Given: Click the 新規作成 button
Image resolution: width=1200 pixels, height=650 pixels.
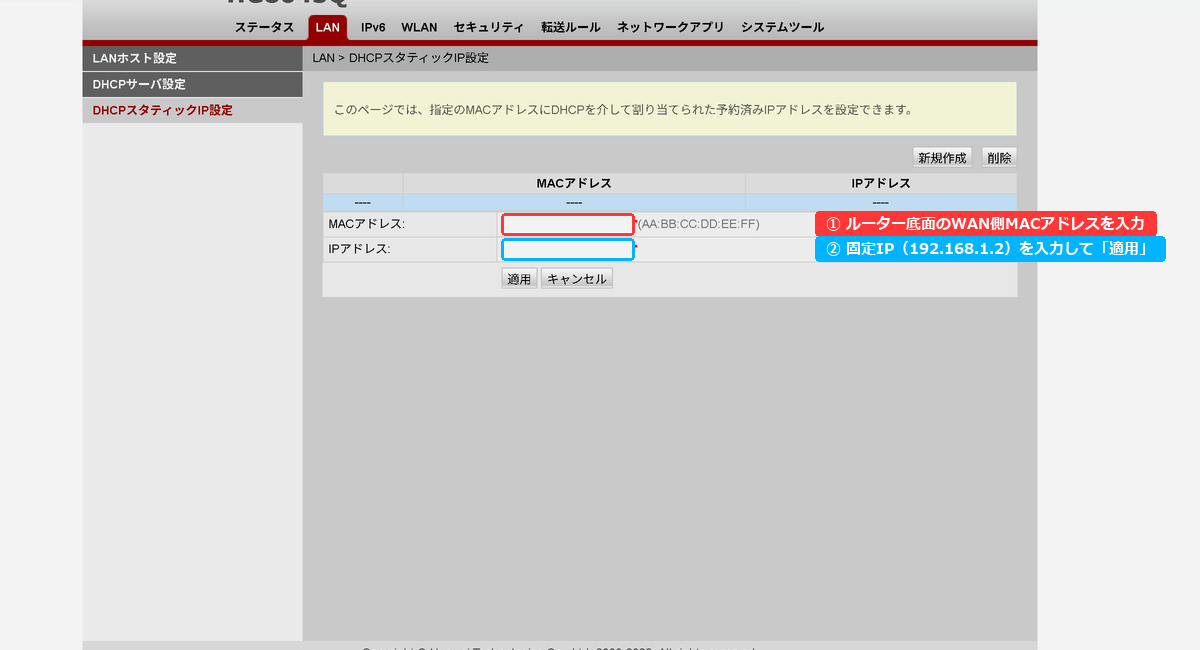Looking at the screenshot, I should click(943, 158).
